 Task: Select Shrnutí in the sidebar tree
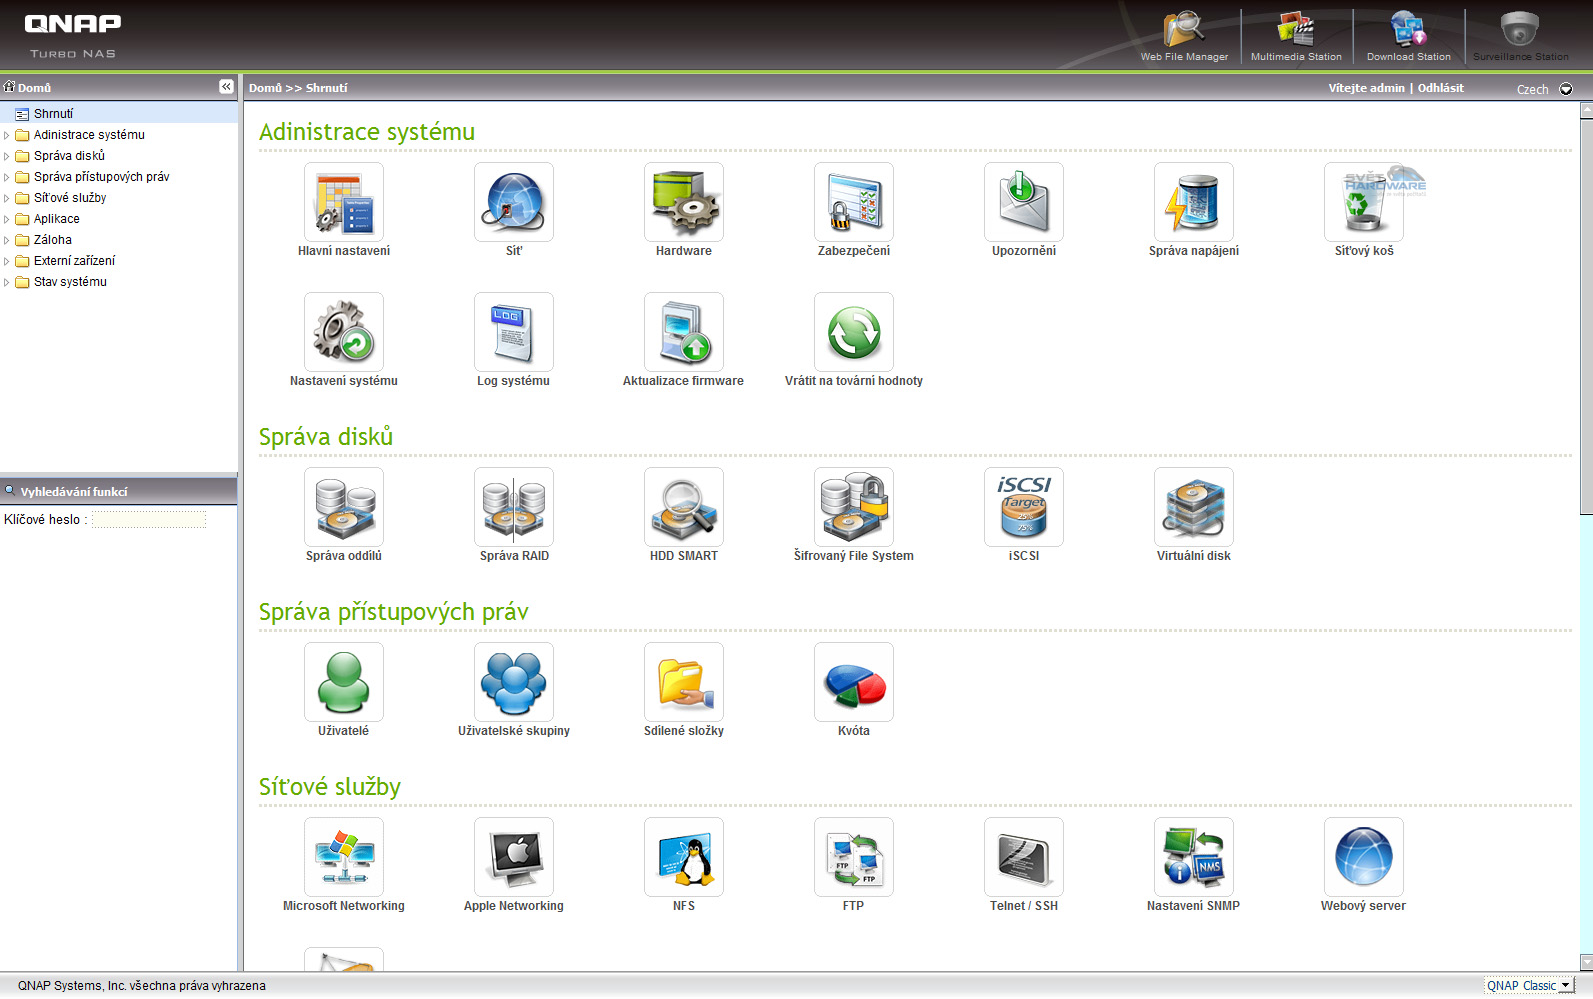point(53,114)
